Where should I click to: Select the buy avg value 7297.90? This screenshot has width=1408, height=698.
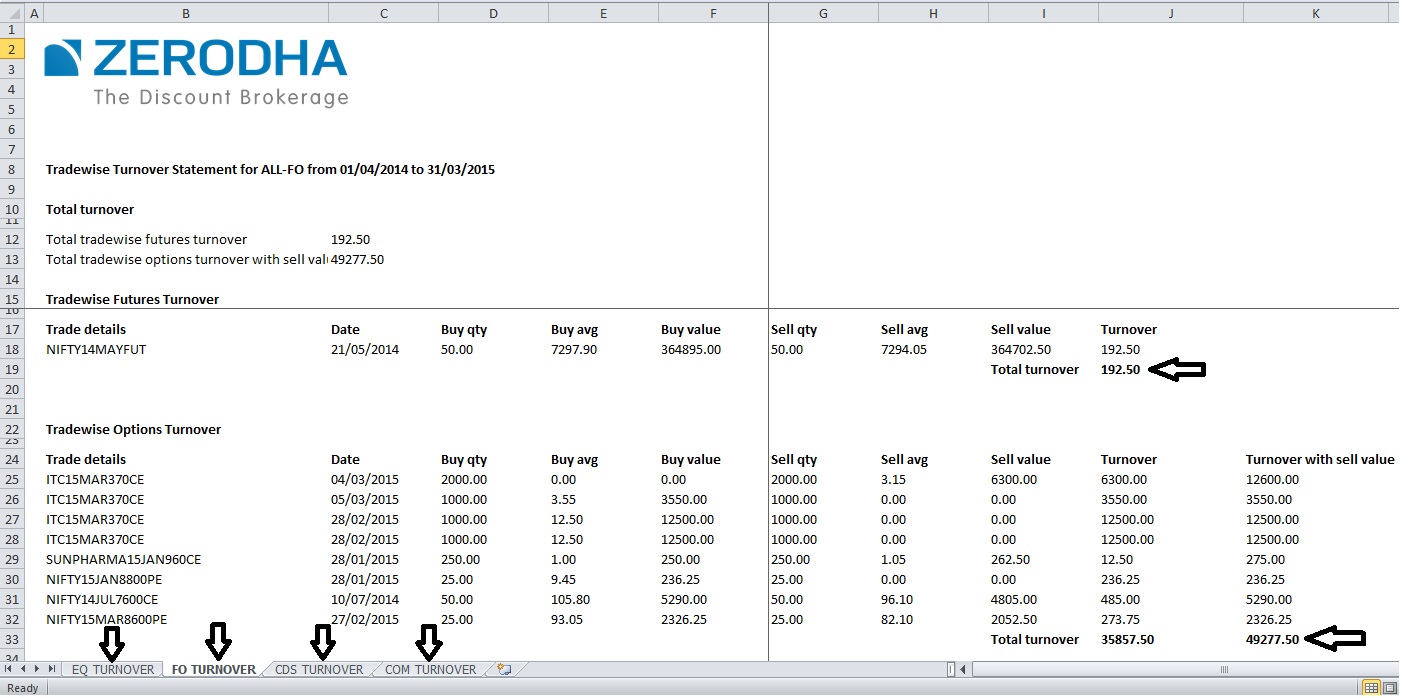(574, 349)
